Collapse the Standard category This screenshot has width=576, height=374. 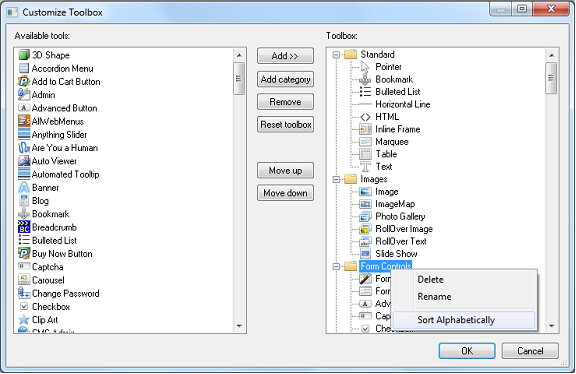[336, 55]
